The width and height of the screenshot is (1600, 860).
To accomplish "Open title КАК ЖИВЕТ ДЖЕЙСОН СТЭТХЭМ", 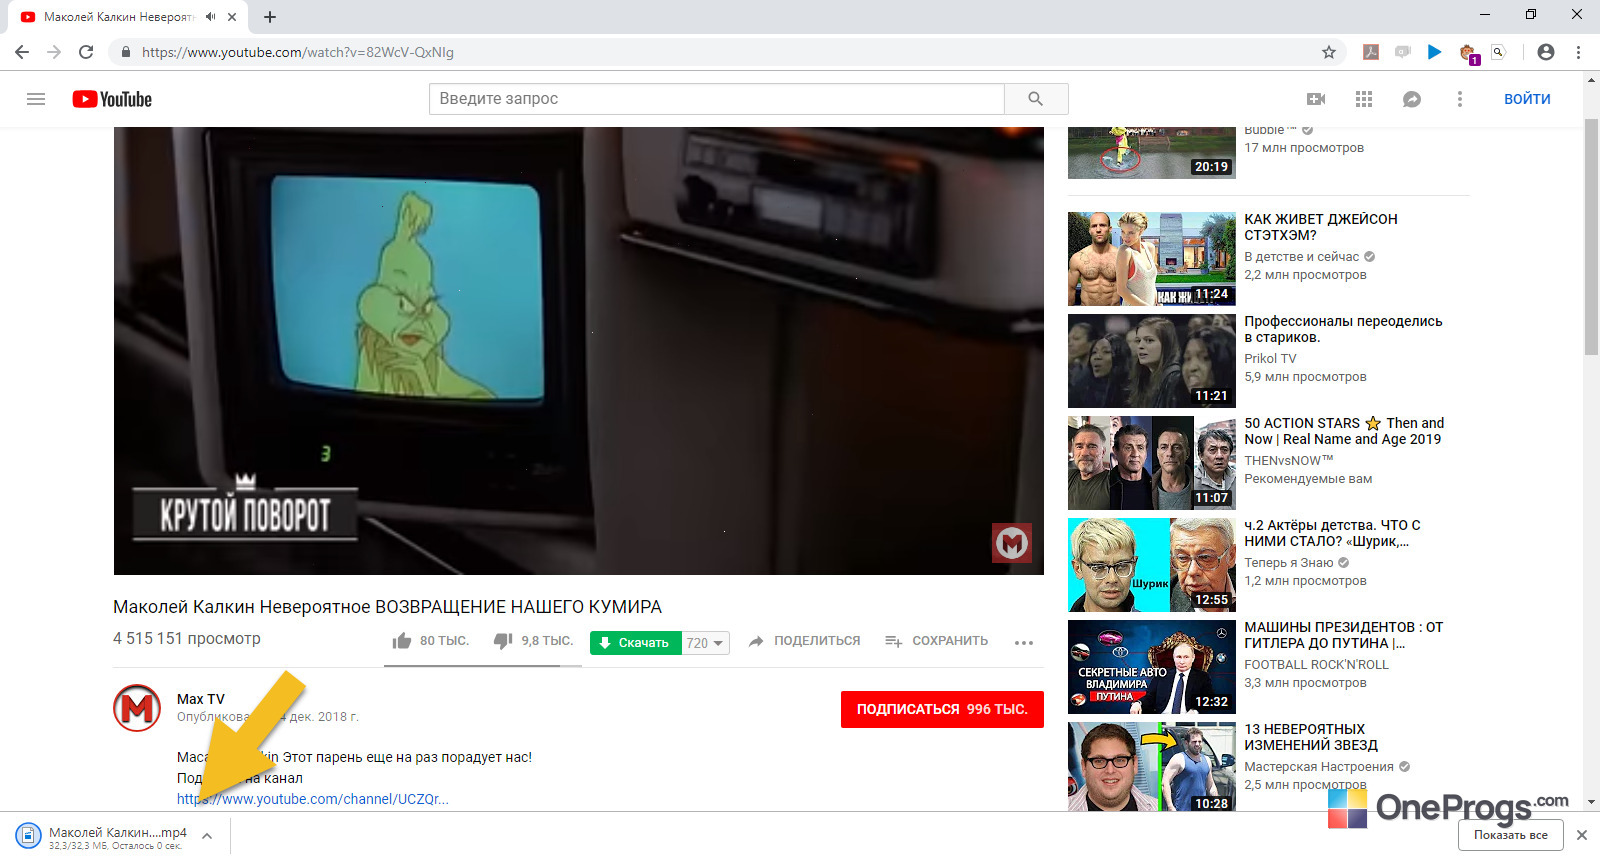I will (1321, 227).
